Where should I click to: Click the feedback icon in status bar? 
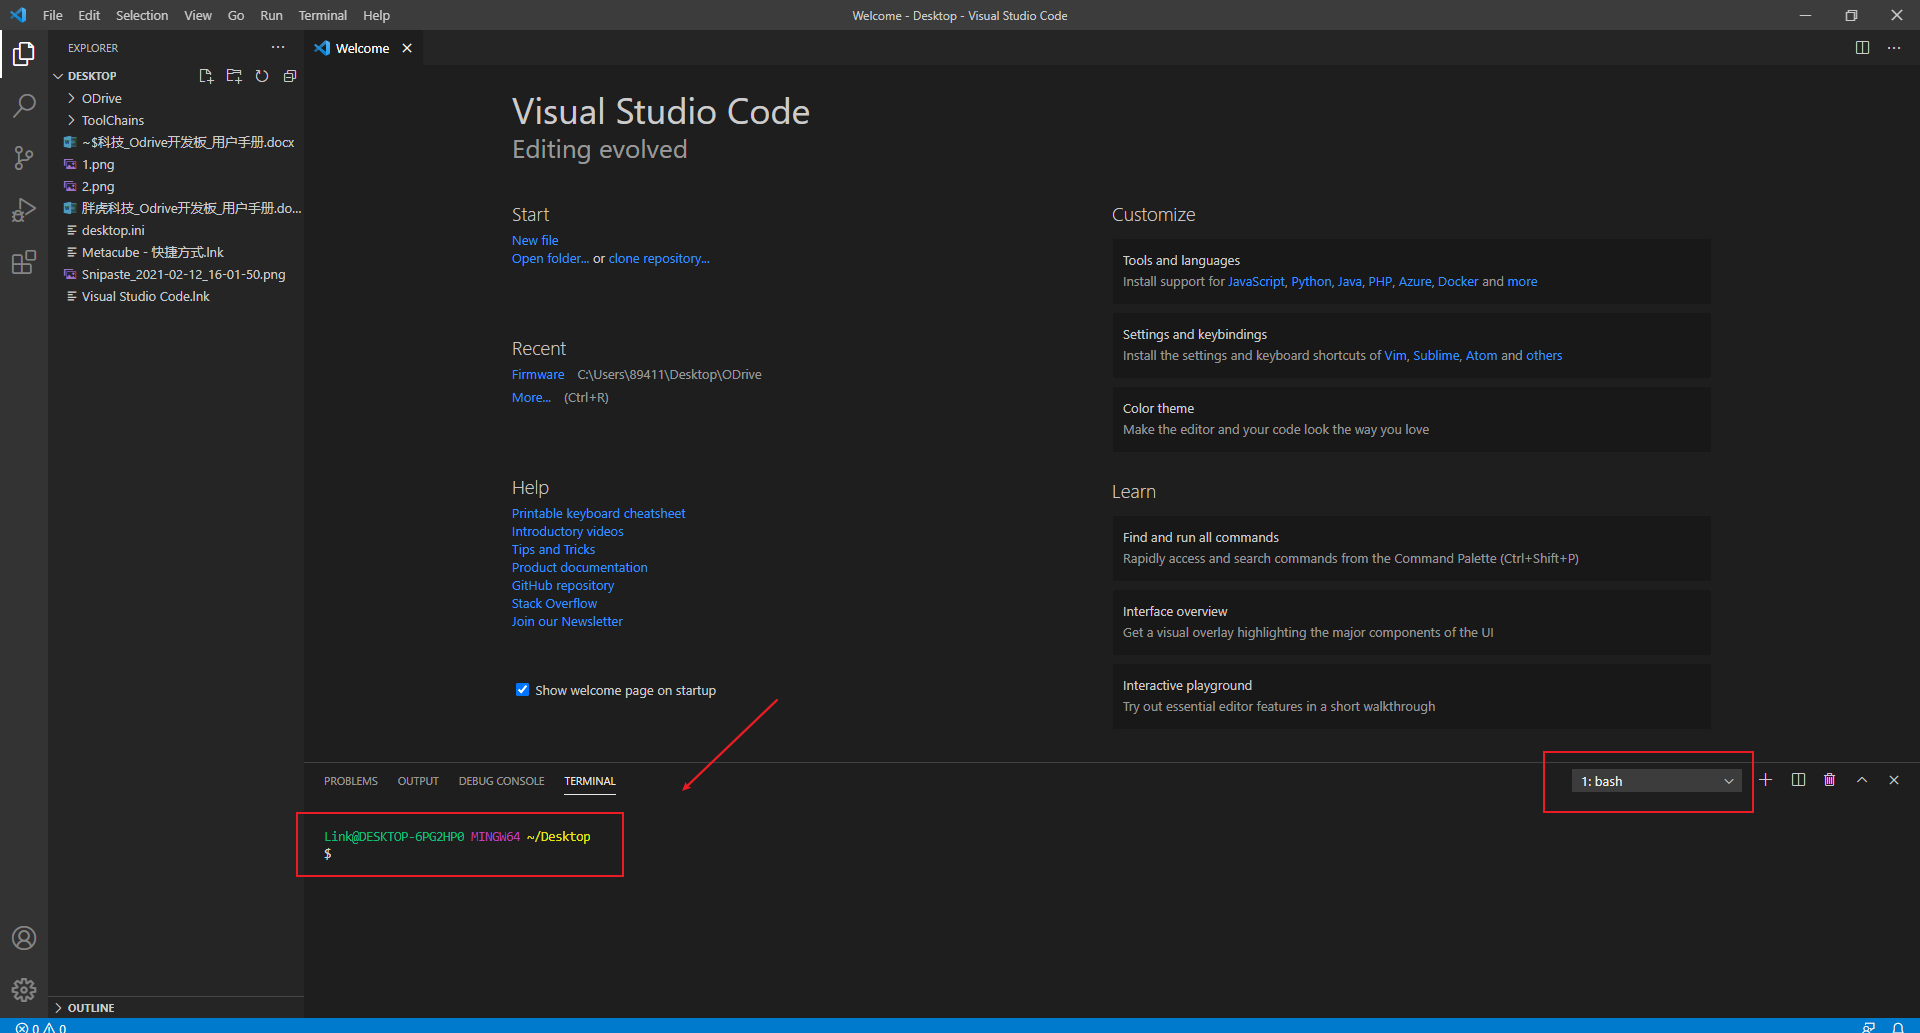1869,1027
